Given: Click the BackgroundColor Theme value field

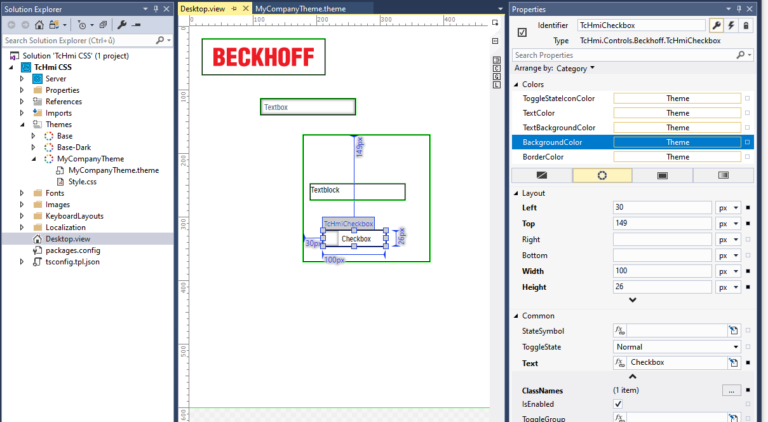Looking at the screenshot, I should click(x=677, y=142).
